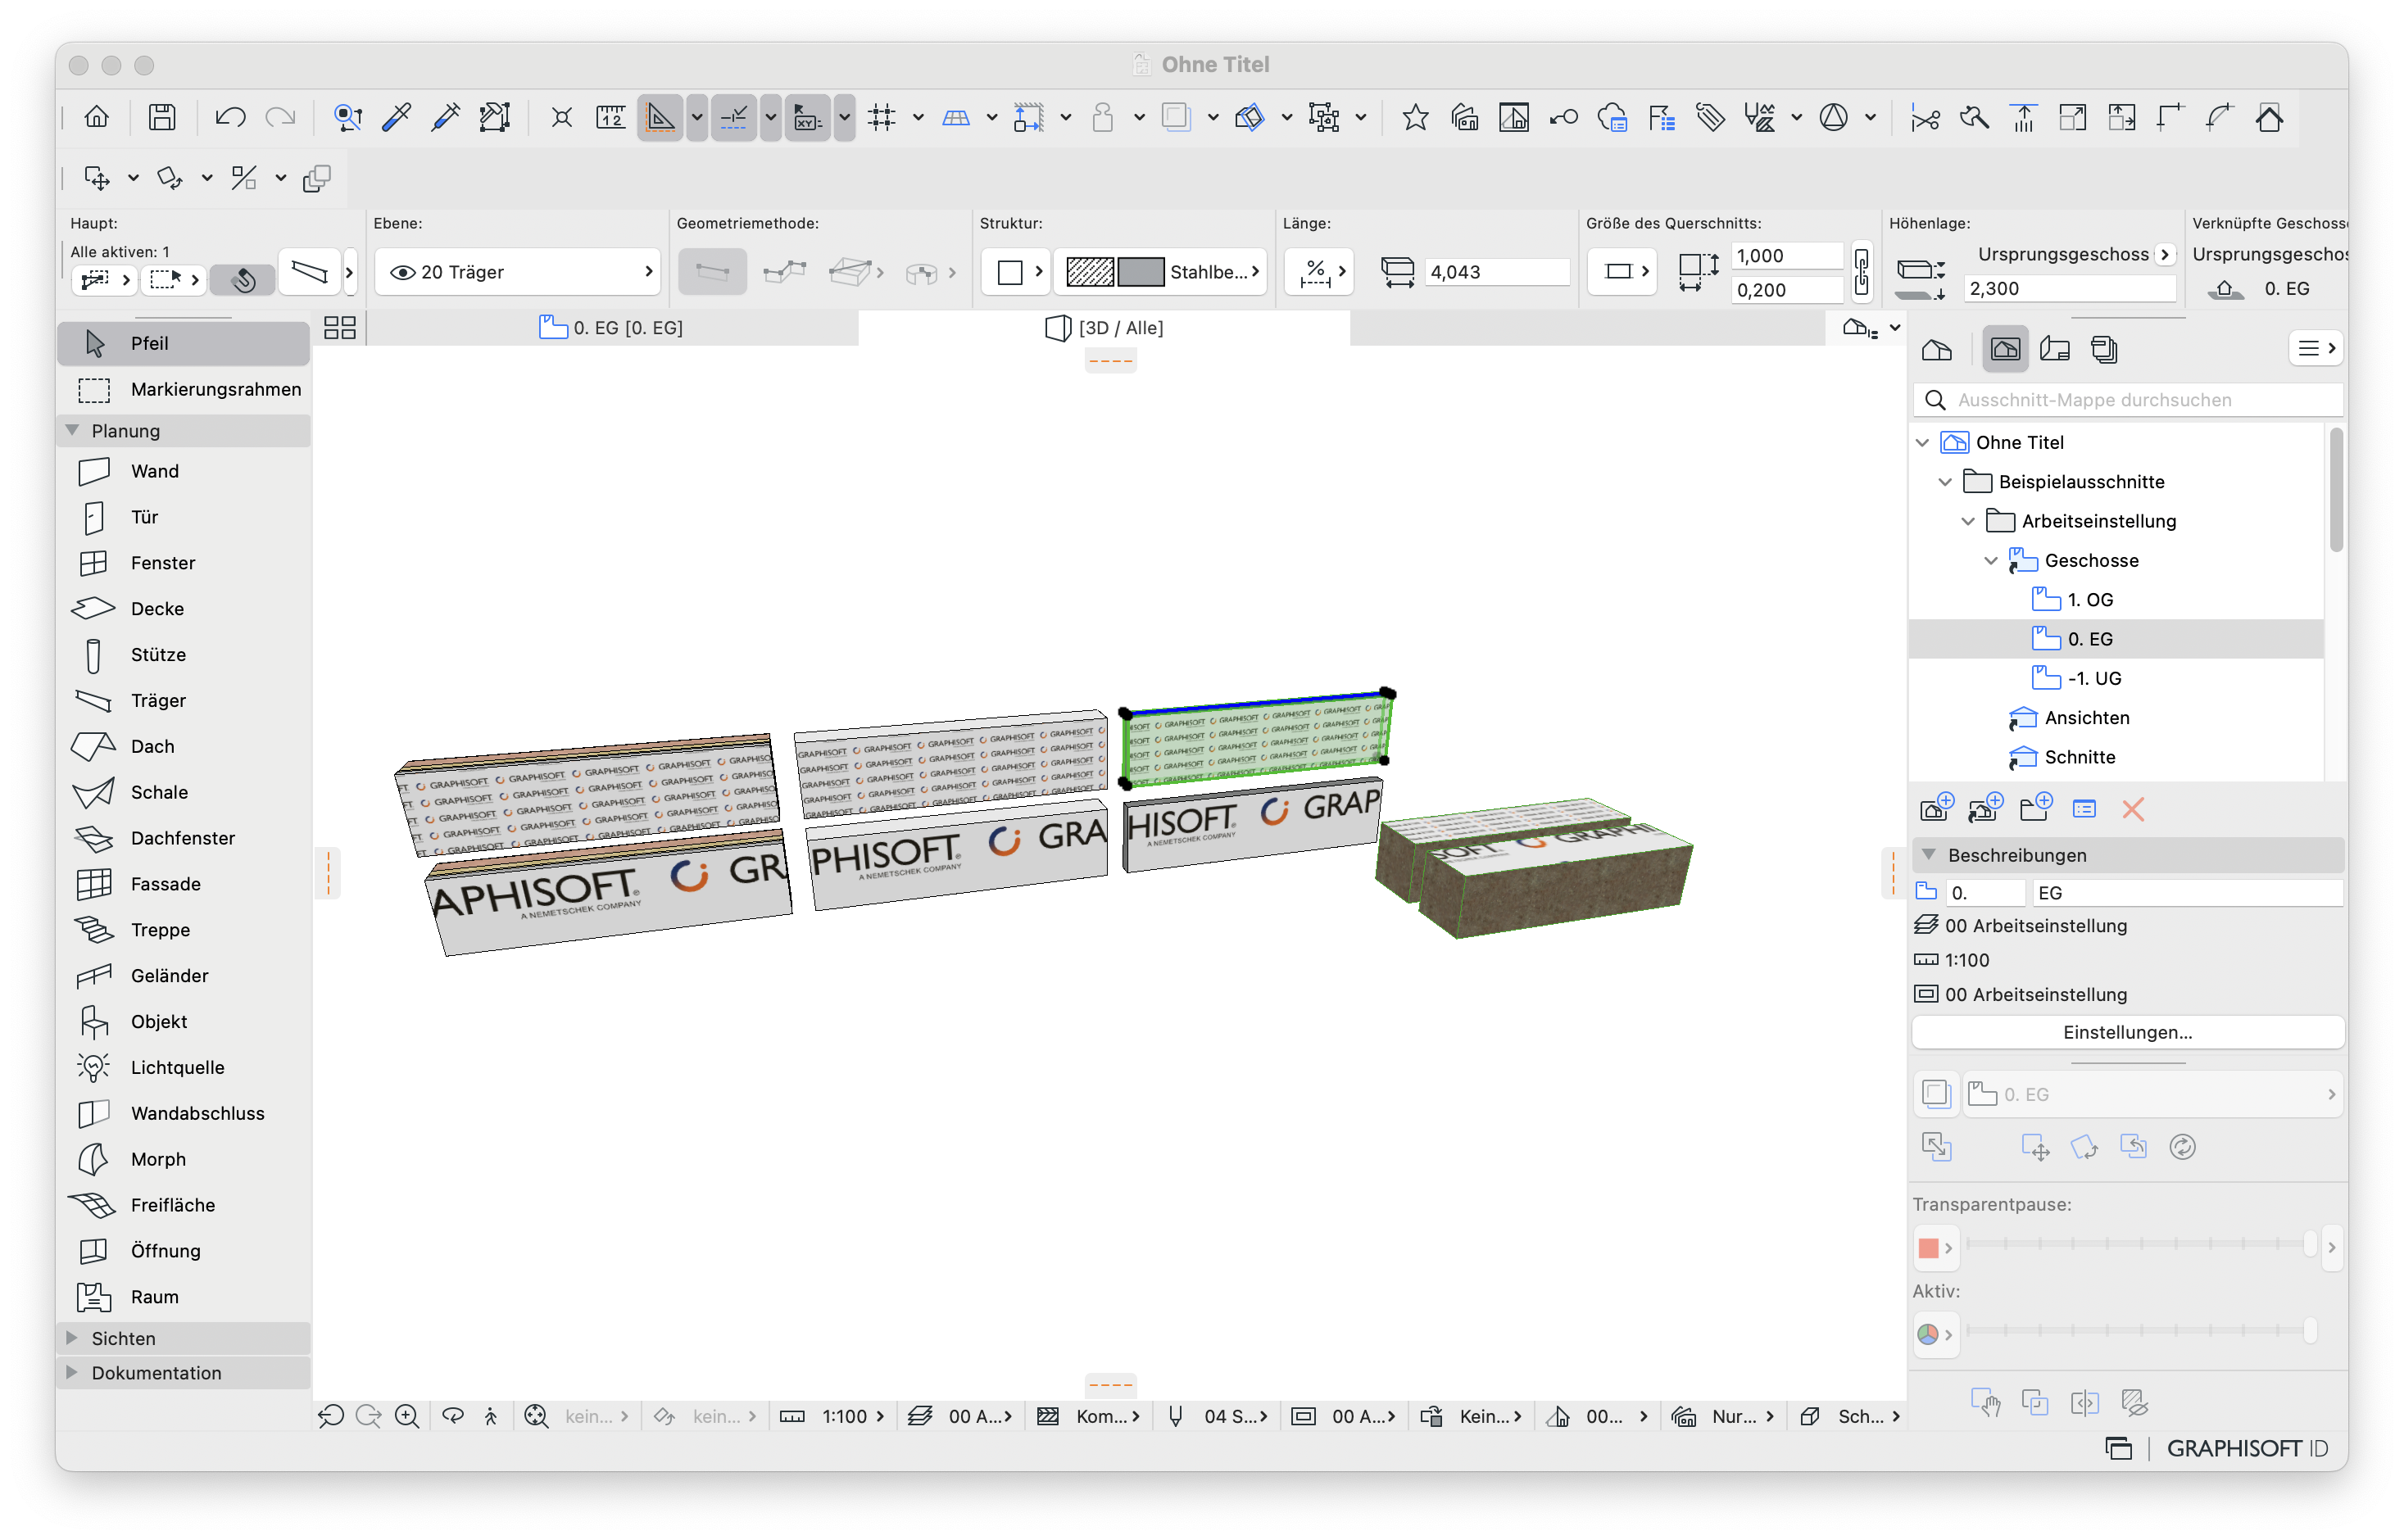Open the Ebene 20 Träger layer dropdown

[518, 272]
